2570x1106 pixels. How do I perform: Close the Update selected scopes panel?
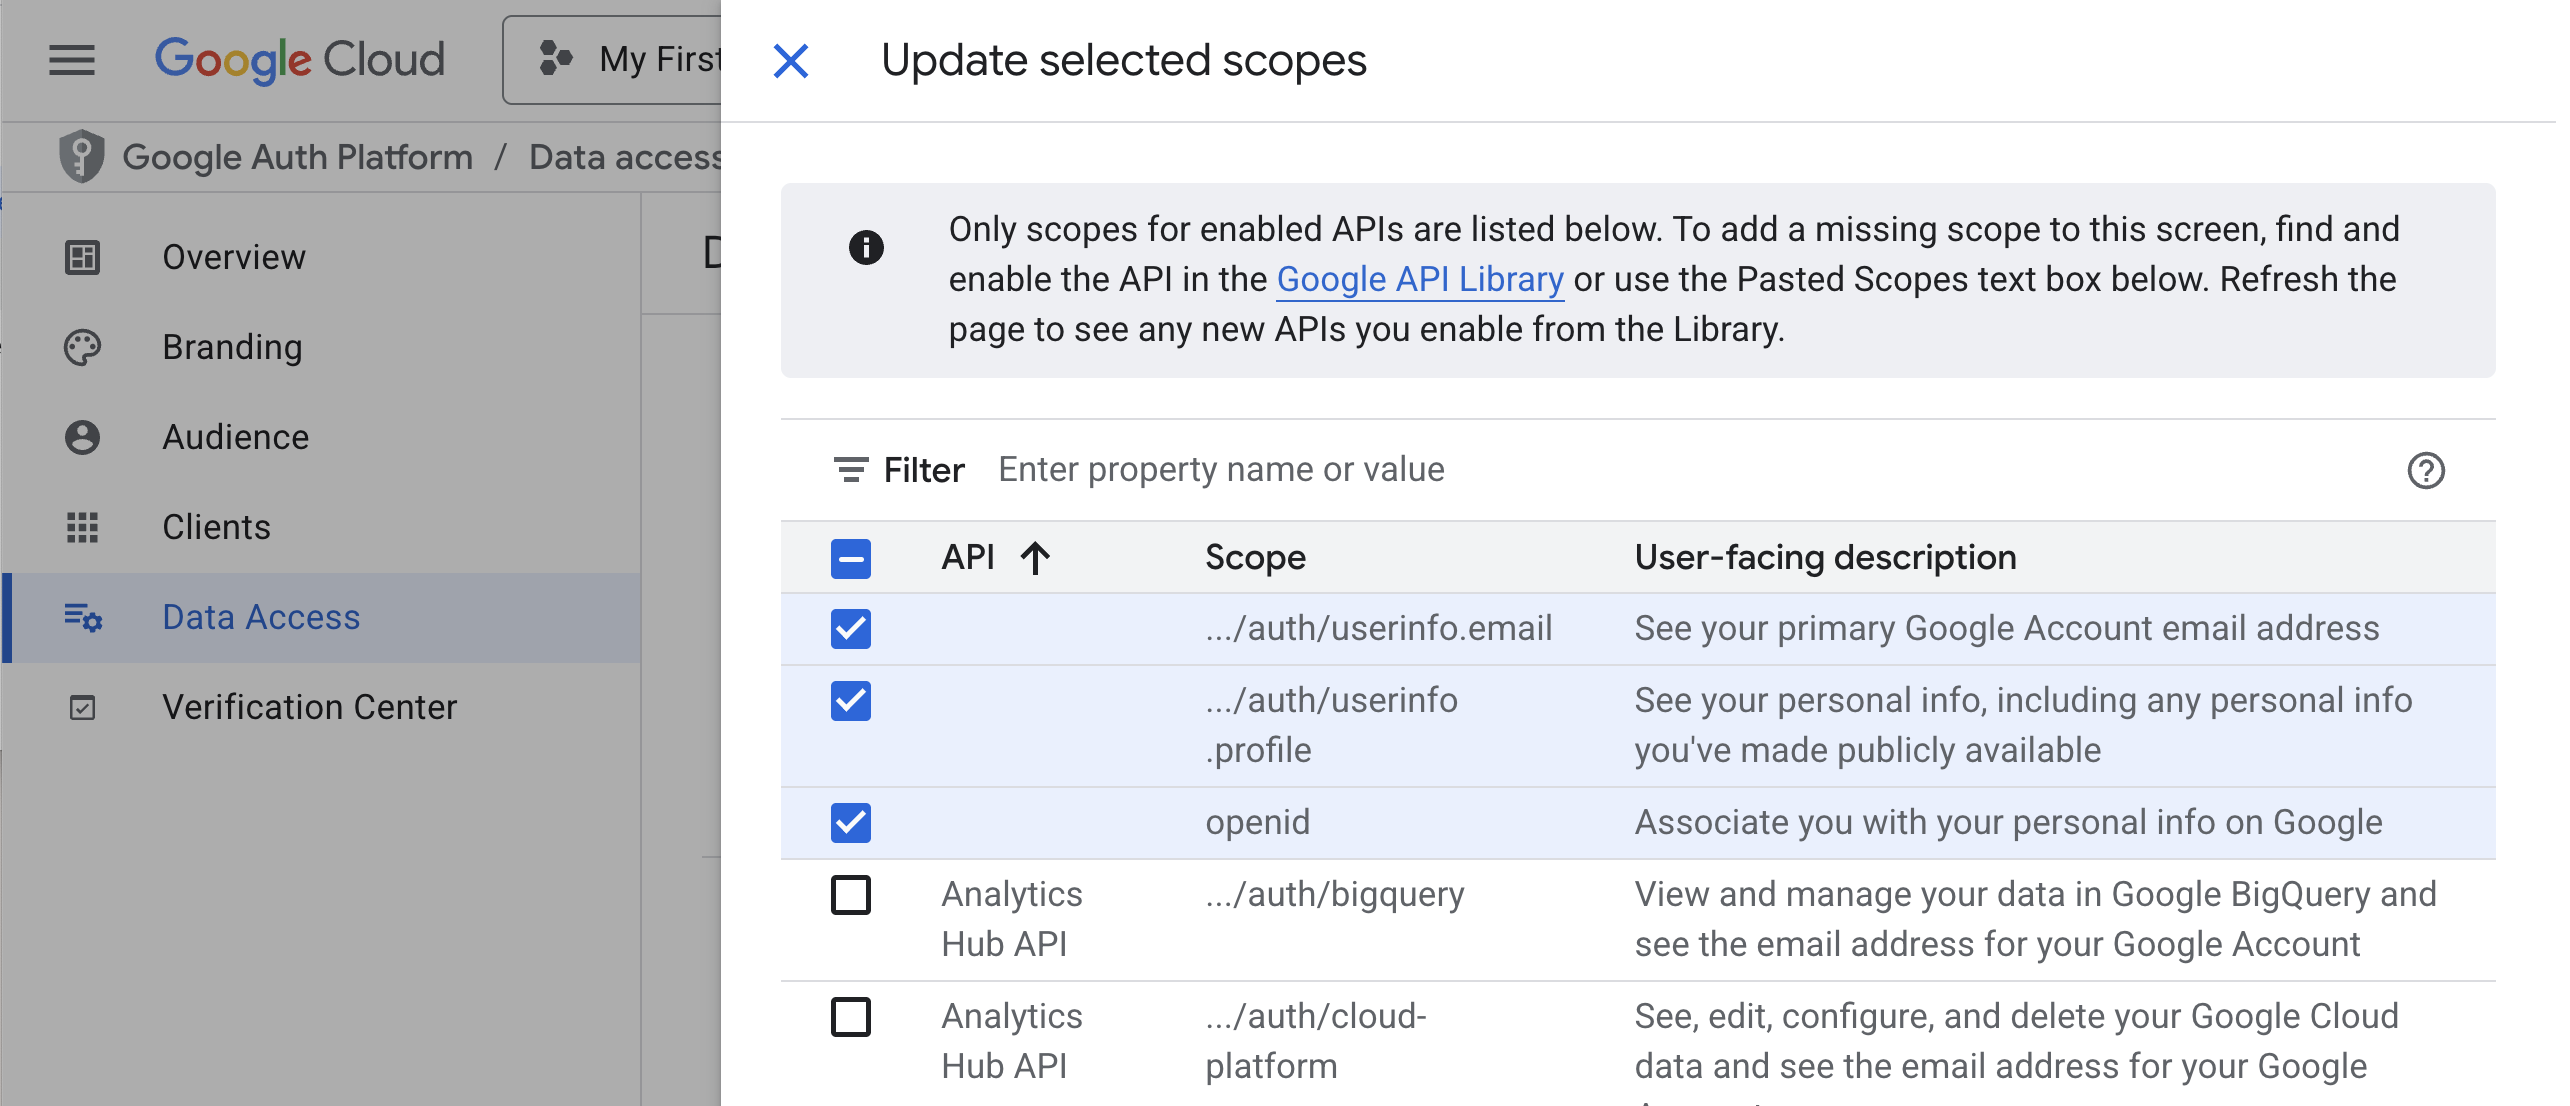tap(790, 61)
